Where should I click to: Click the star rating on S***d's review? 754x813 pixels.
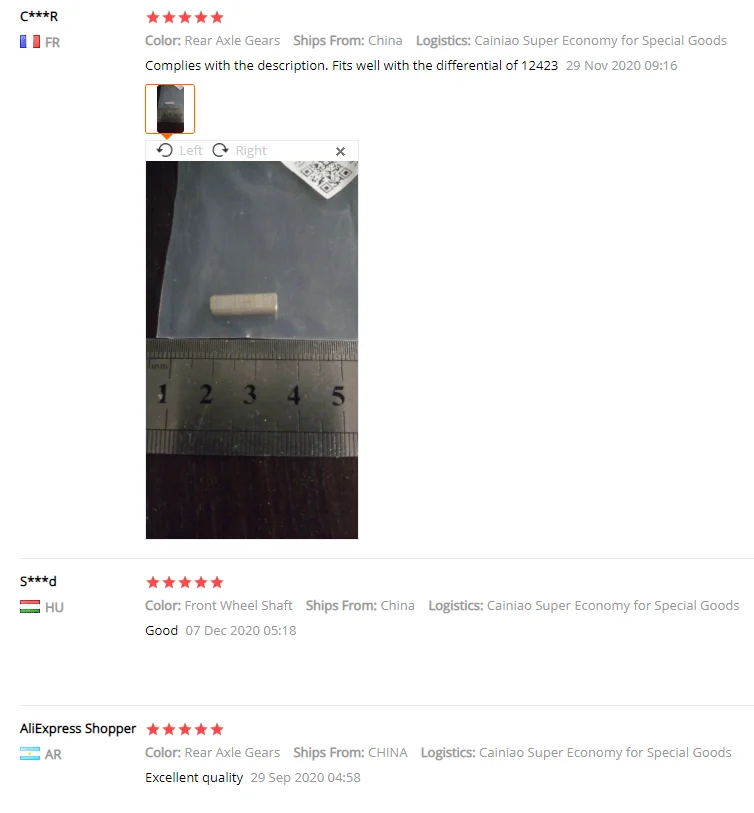(185, 582)
